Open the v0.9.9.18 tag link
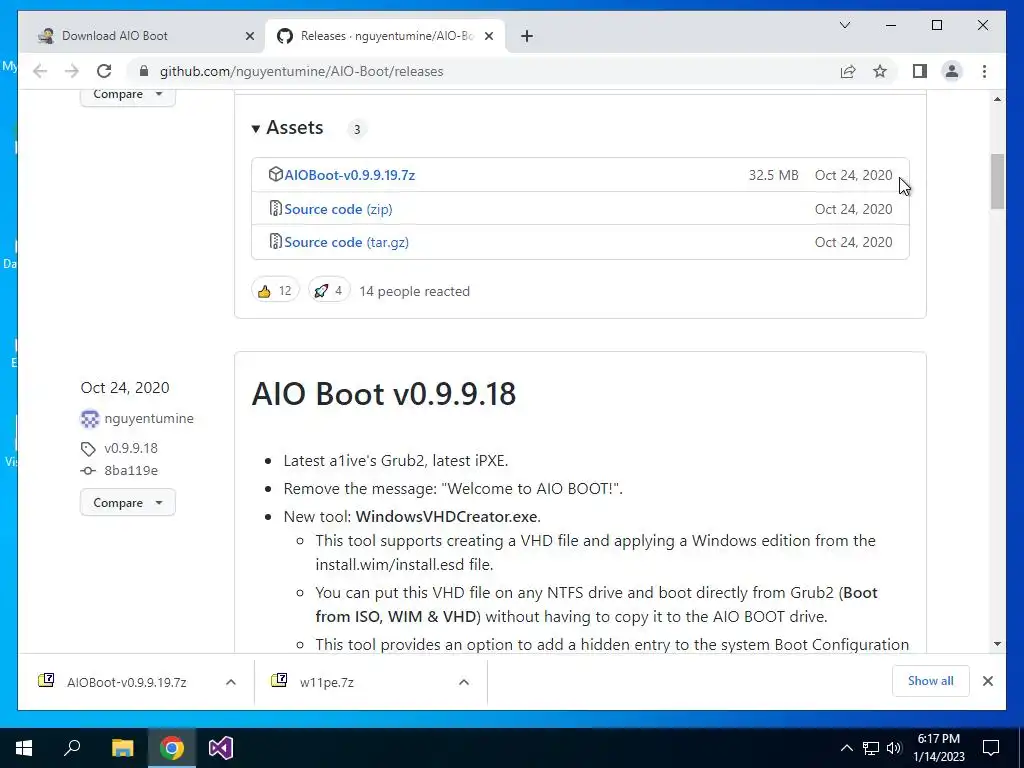The width and height of the screenshot is (1024, 768). point(131,448)
